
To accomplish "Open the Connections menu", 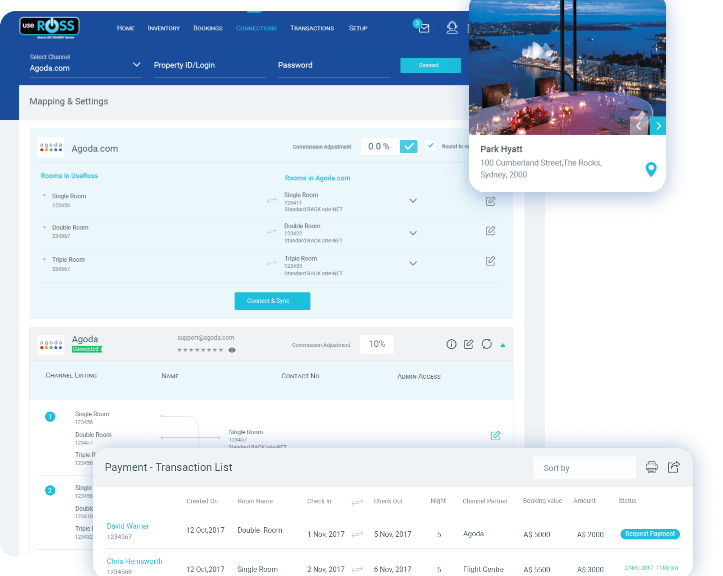I will (256, 28).
